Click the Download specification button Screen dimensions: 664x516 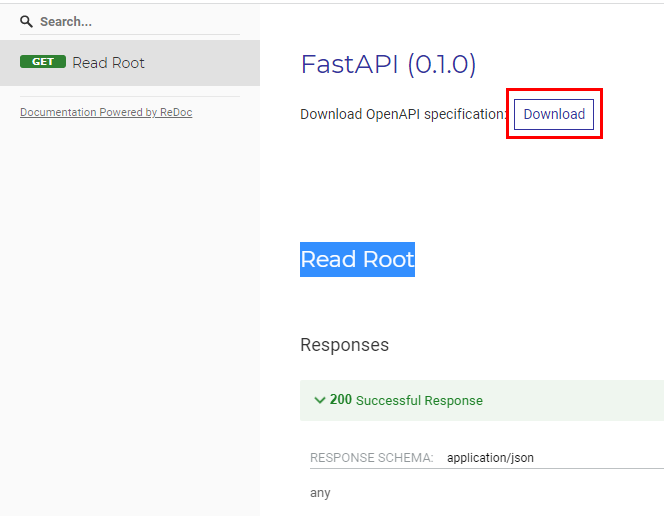pos(554,114)
